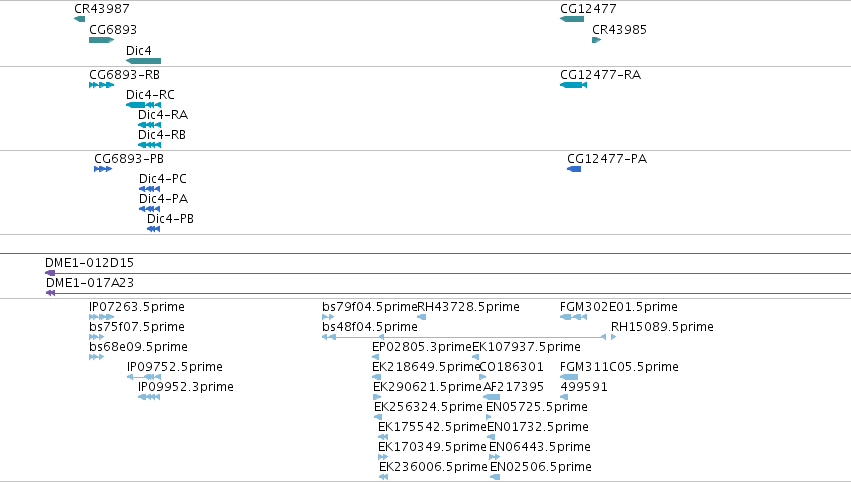Open the DME1-017A23 clone label
Viewport: 851px width, 482px height.
(90, 283)
